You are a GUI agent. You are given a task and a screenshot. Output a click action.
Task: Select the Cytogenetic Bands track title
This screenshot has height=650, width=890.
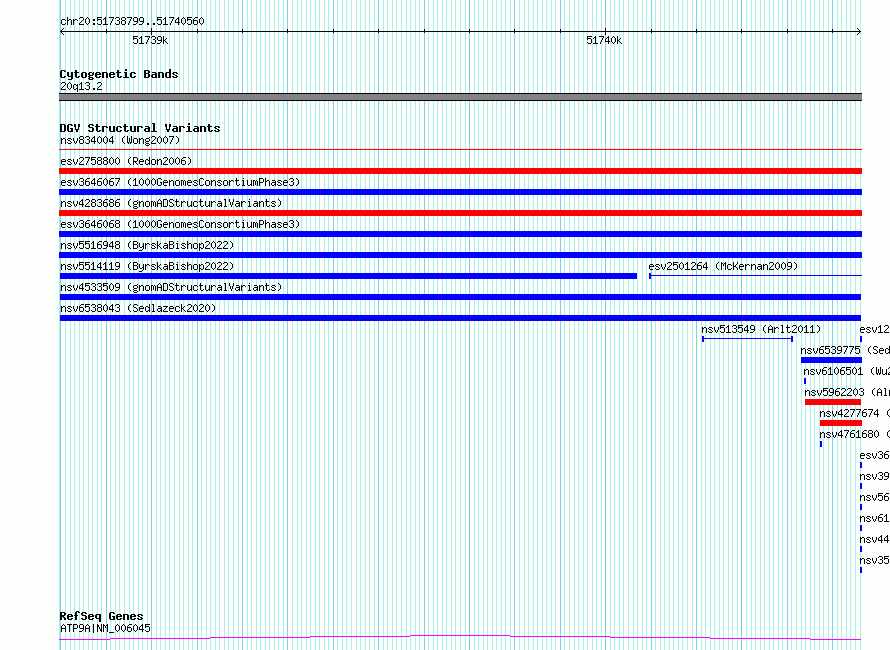pyautogui.click(x=119, y=74)
